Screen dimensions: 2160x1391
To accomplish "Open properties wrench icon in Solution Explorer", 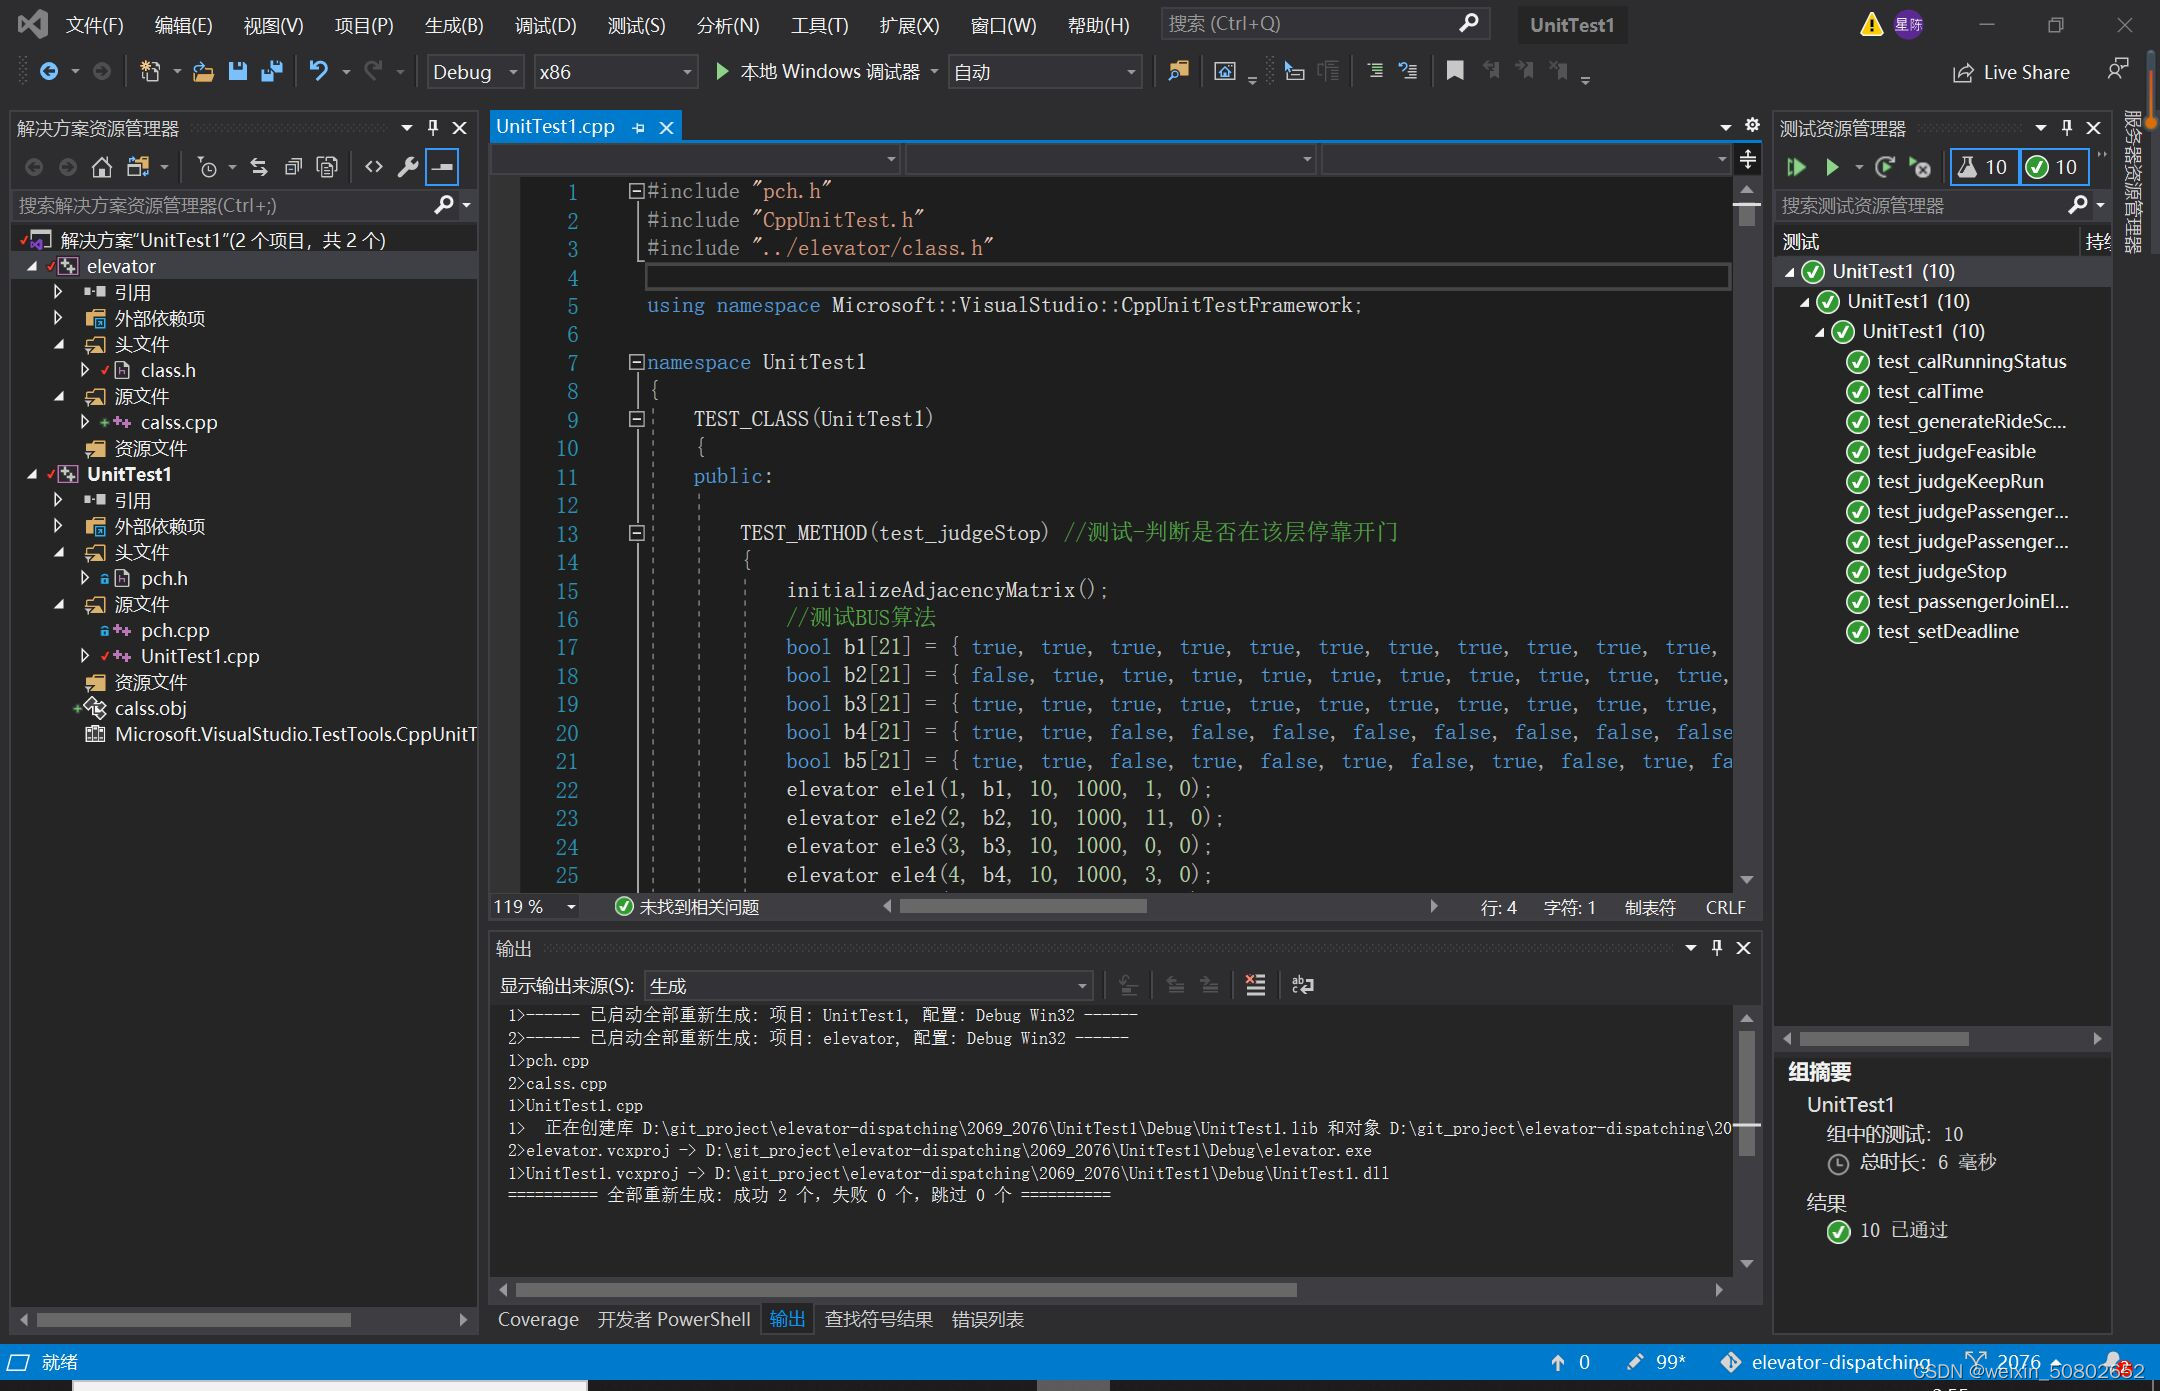I will tap(407, 167).
